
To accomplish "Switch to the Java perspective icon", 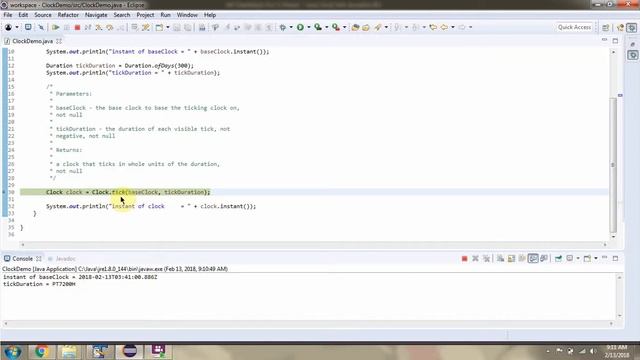I will point(621,27).
